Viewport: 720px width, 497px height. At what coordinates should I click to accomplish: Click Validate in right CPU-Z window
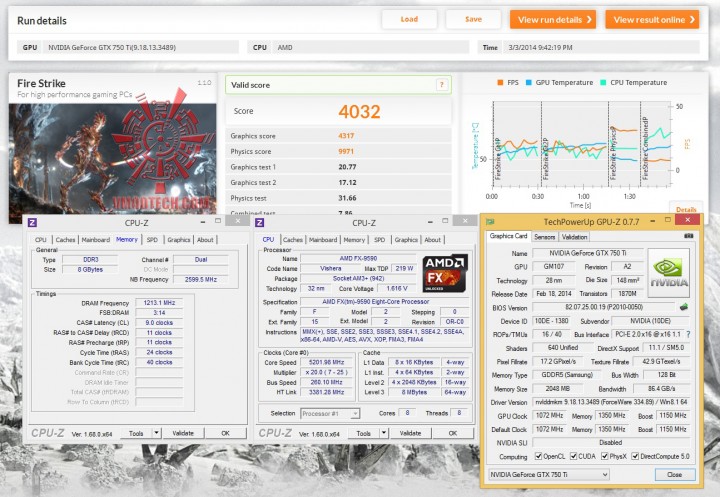coord(410,433)
